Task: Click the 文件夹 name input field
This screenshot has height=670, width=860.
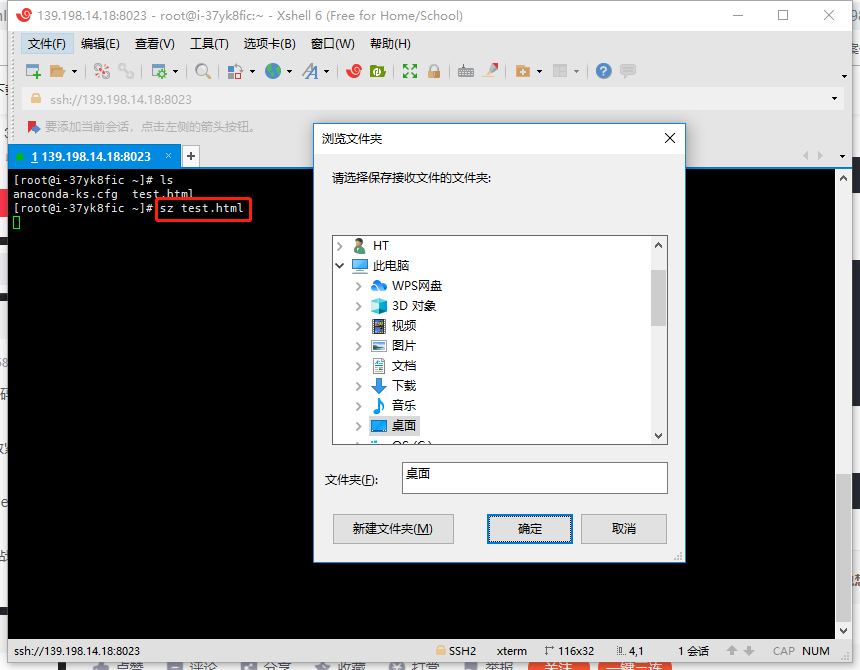Action: (534, 477)
